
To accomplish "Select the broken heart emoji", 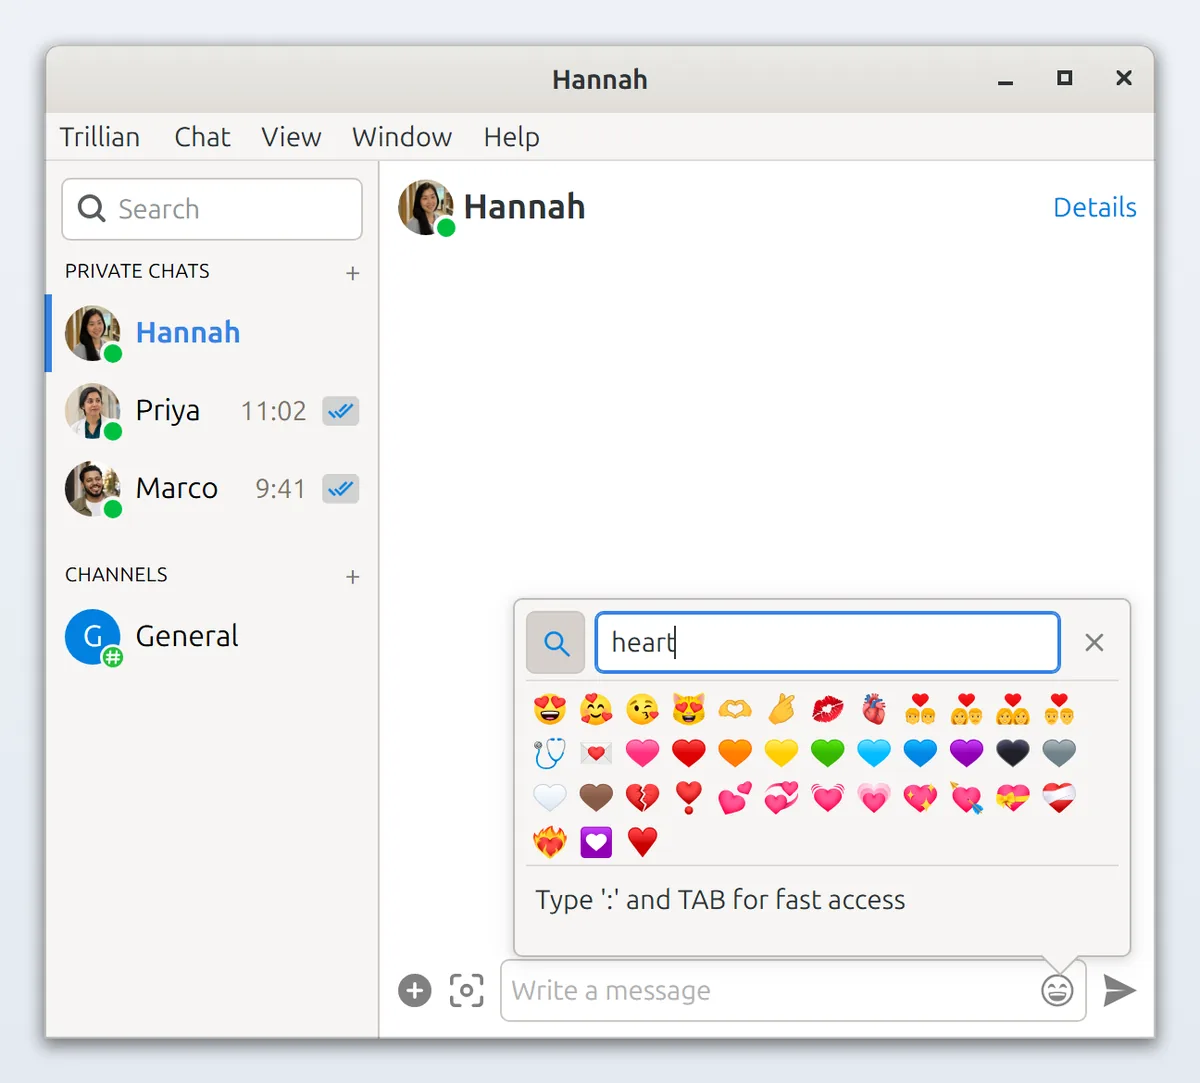I will [642, 797].
